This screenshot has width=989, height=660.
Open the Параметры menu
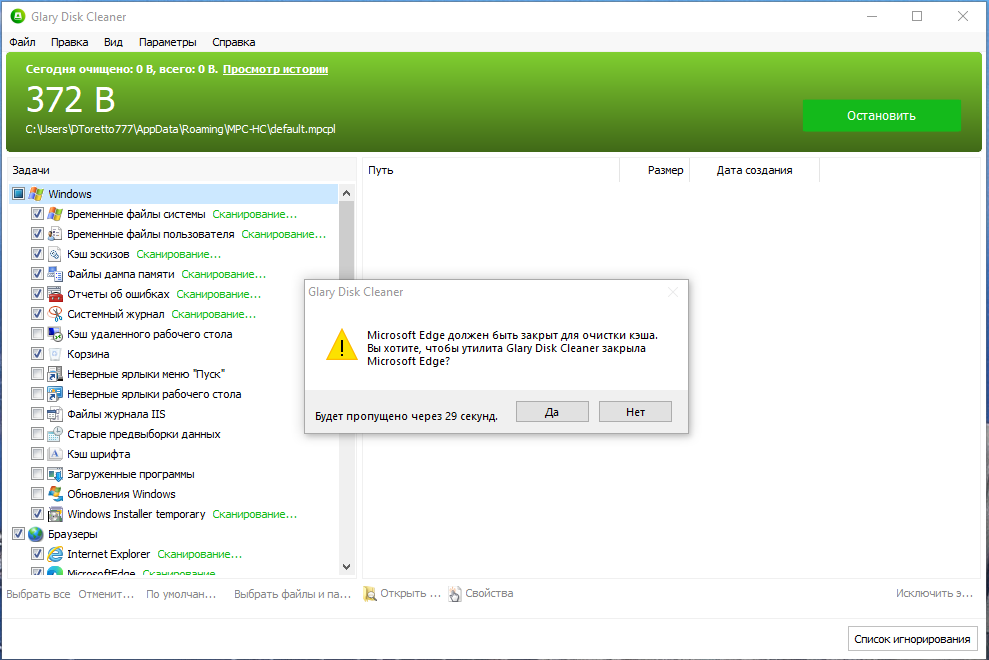(x=167, y=42)
